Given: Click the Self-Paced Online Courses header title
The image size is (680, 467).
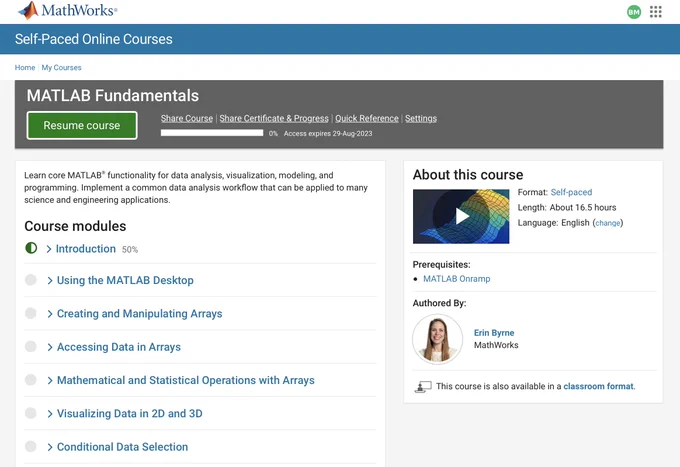Looking at the screenshot, I should 94,39.
